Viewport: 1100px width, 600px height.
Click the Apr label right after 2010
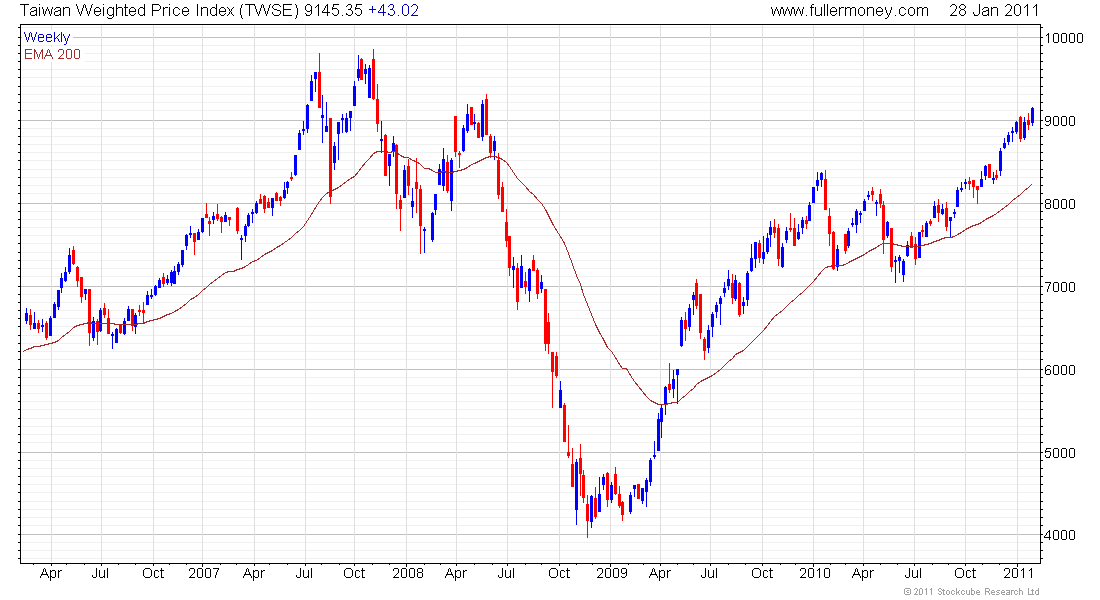pyautogui.click(x=863, y=573)
